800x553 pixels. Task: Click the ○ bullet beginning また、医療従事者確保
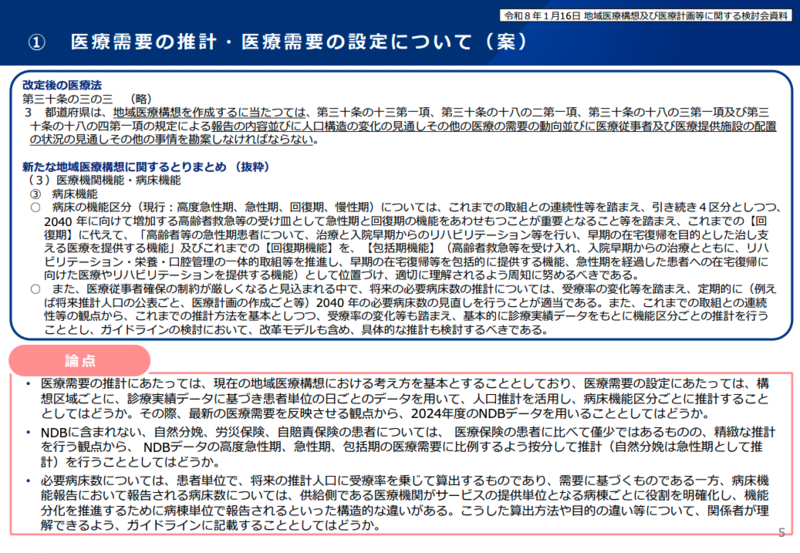pyautogui.click(x=36, y=287)
